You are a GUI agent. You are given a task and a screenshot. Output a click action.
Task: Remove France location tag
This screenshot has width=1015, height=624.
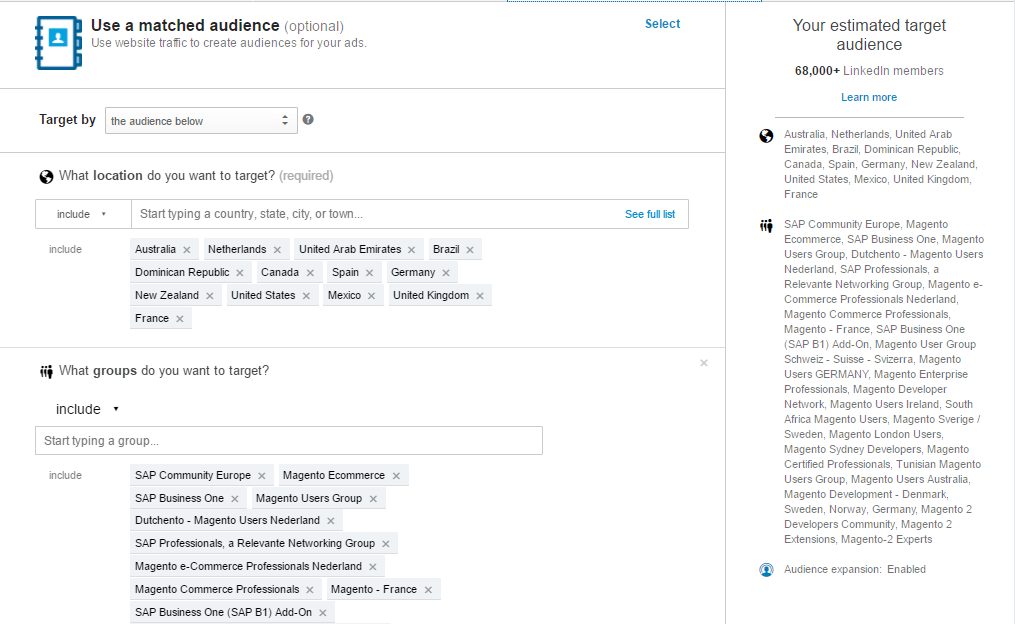180,319
